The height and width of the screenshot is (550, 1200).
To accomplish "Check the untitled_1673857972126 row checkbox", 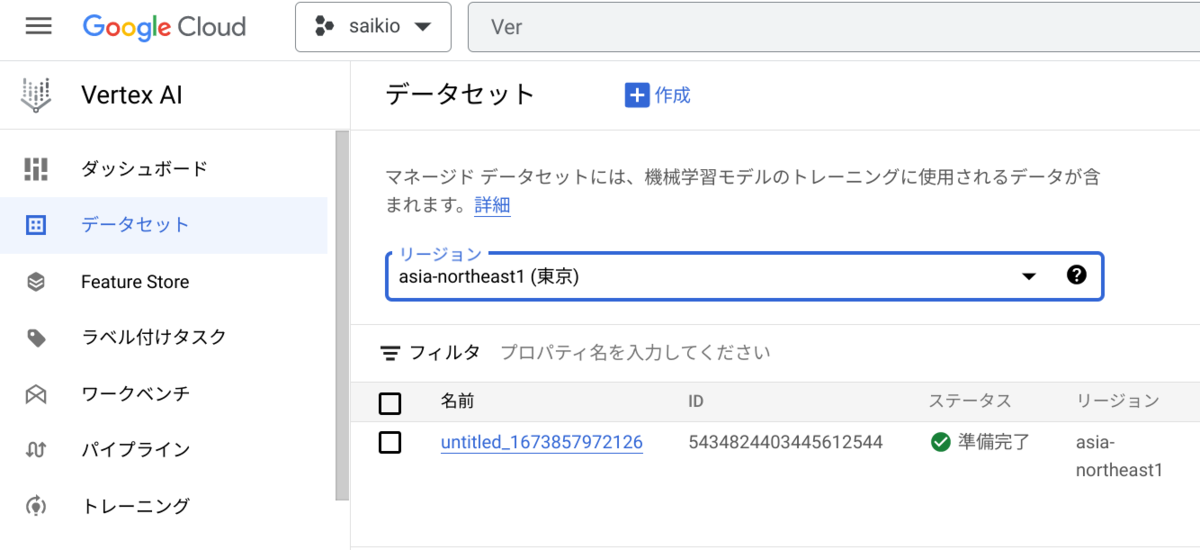I will 390,442.
